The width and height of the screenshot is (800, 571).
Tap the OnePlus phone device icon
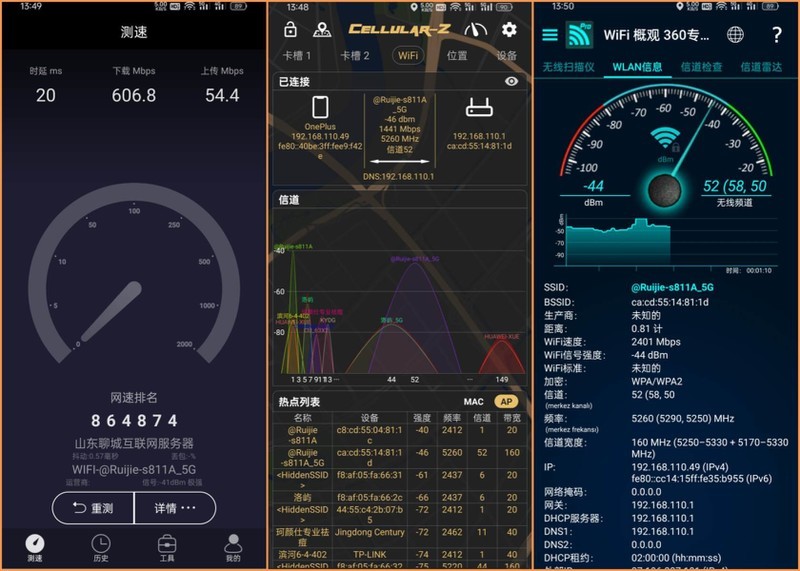320,107
